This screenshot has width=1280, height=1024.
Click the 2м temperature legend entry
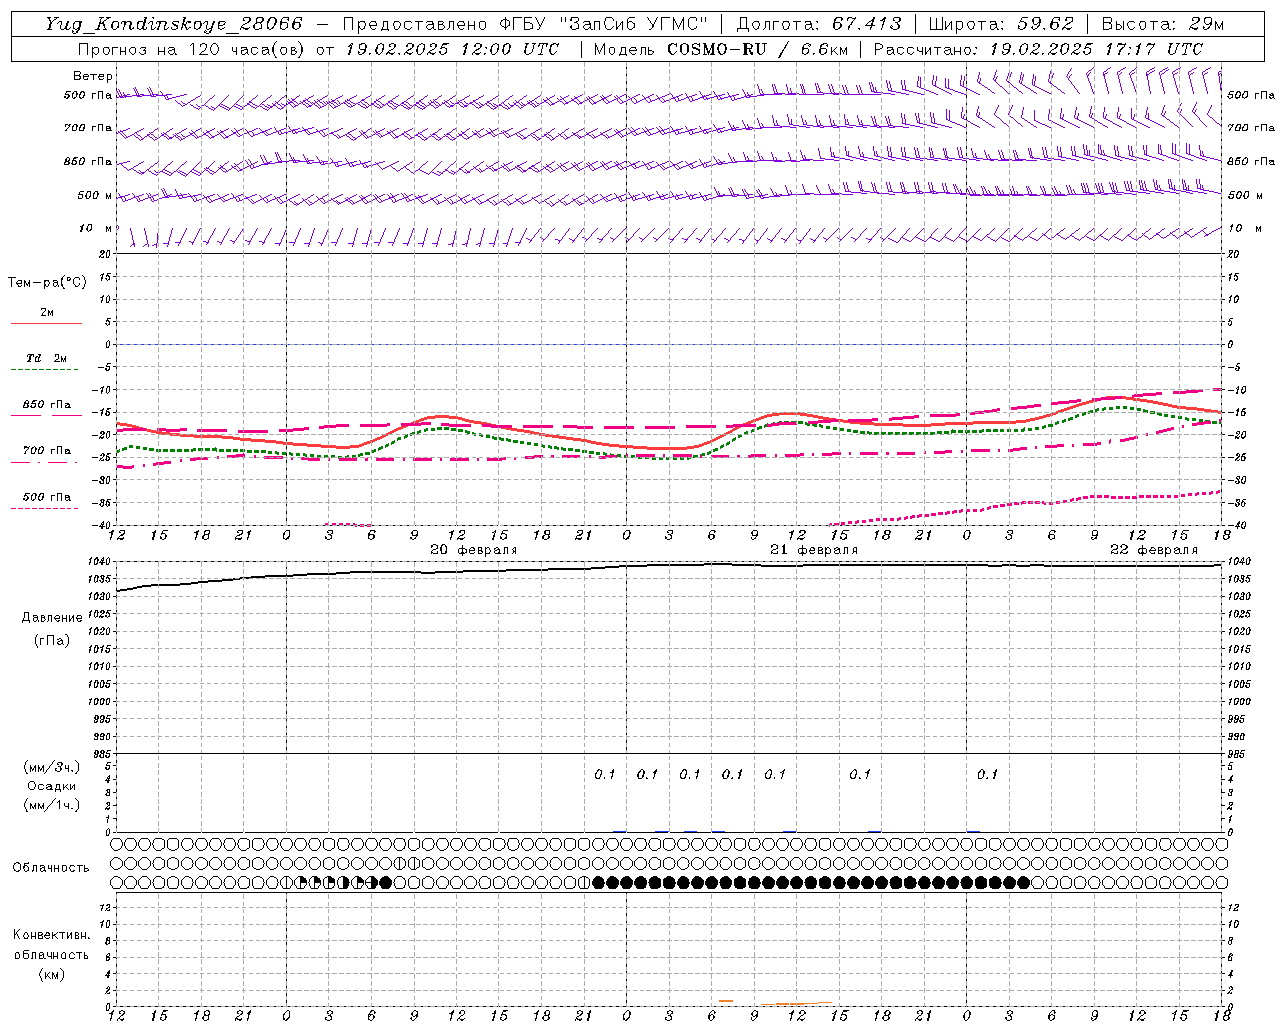46,313
